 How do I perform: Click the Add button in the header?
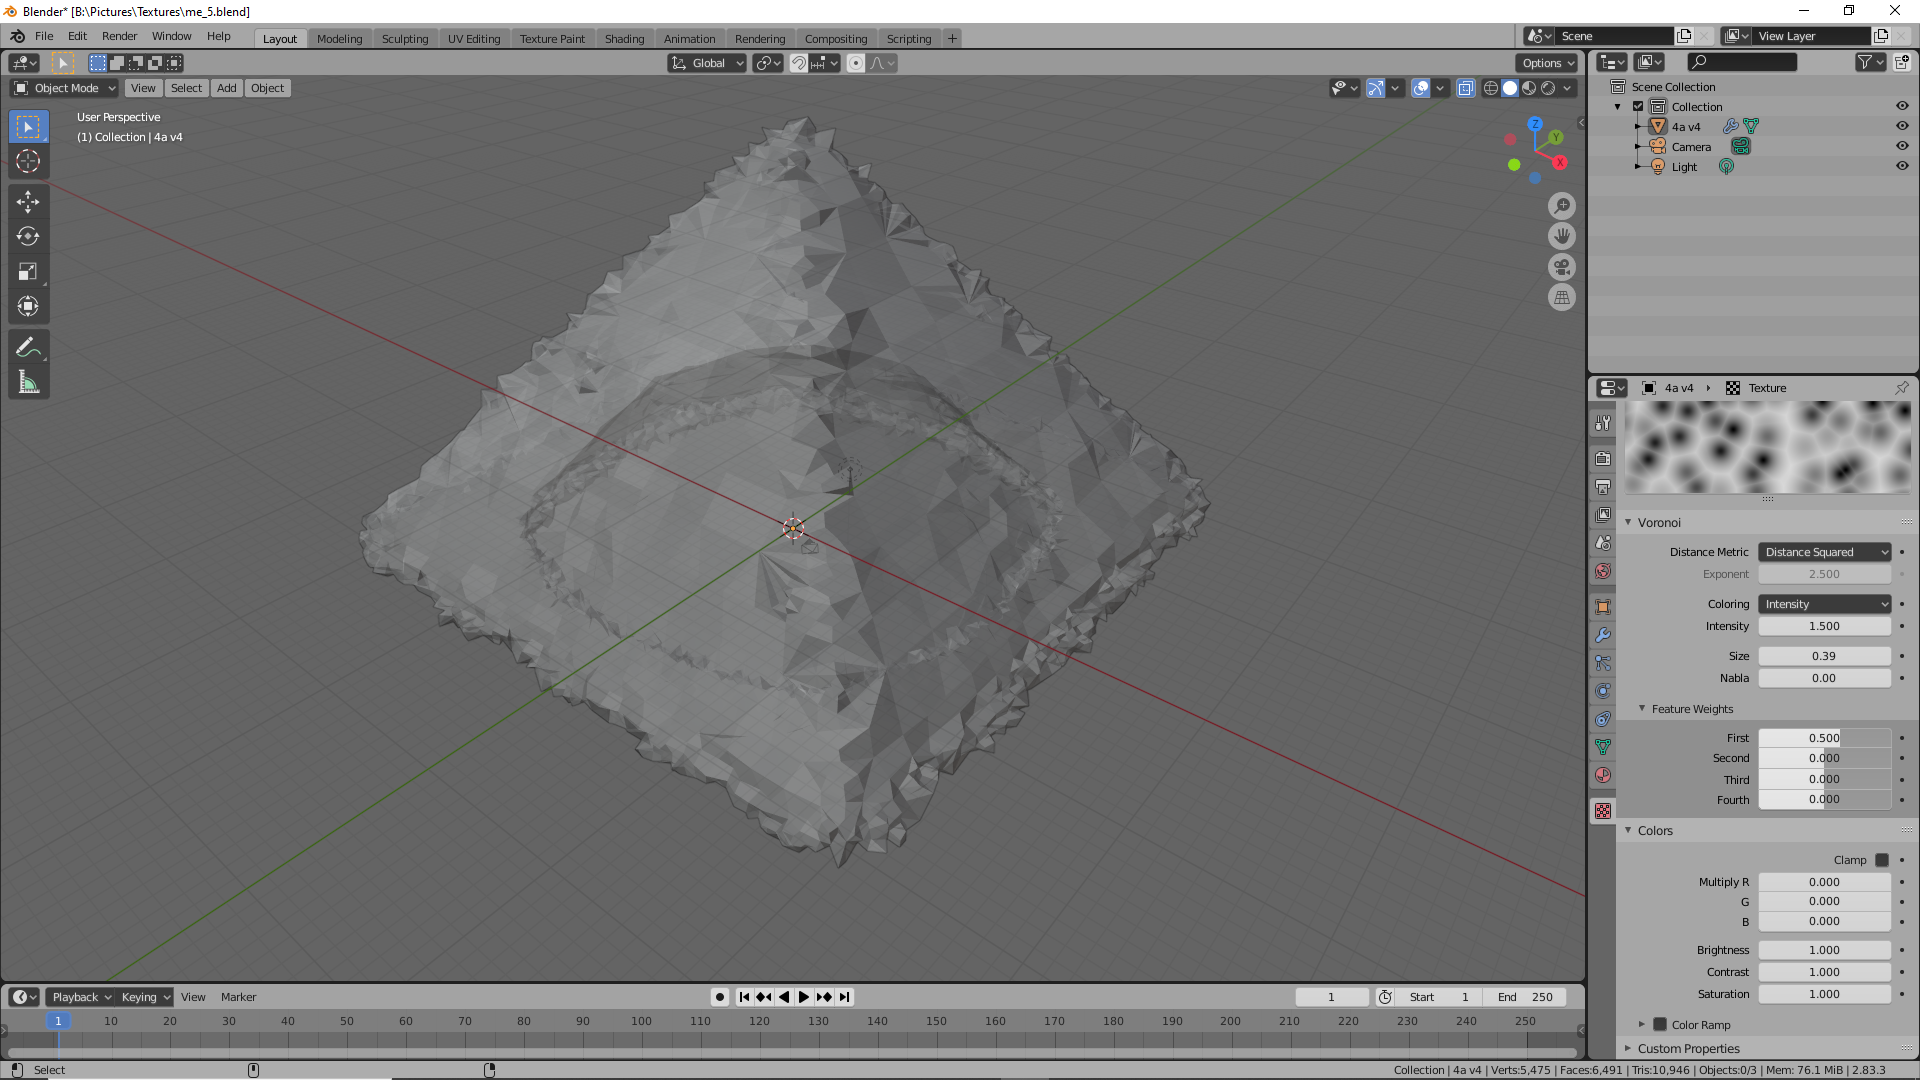click(226, 88)
